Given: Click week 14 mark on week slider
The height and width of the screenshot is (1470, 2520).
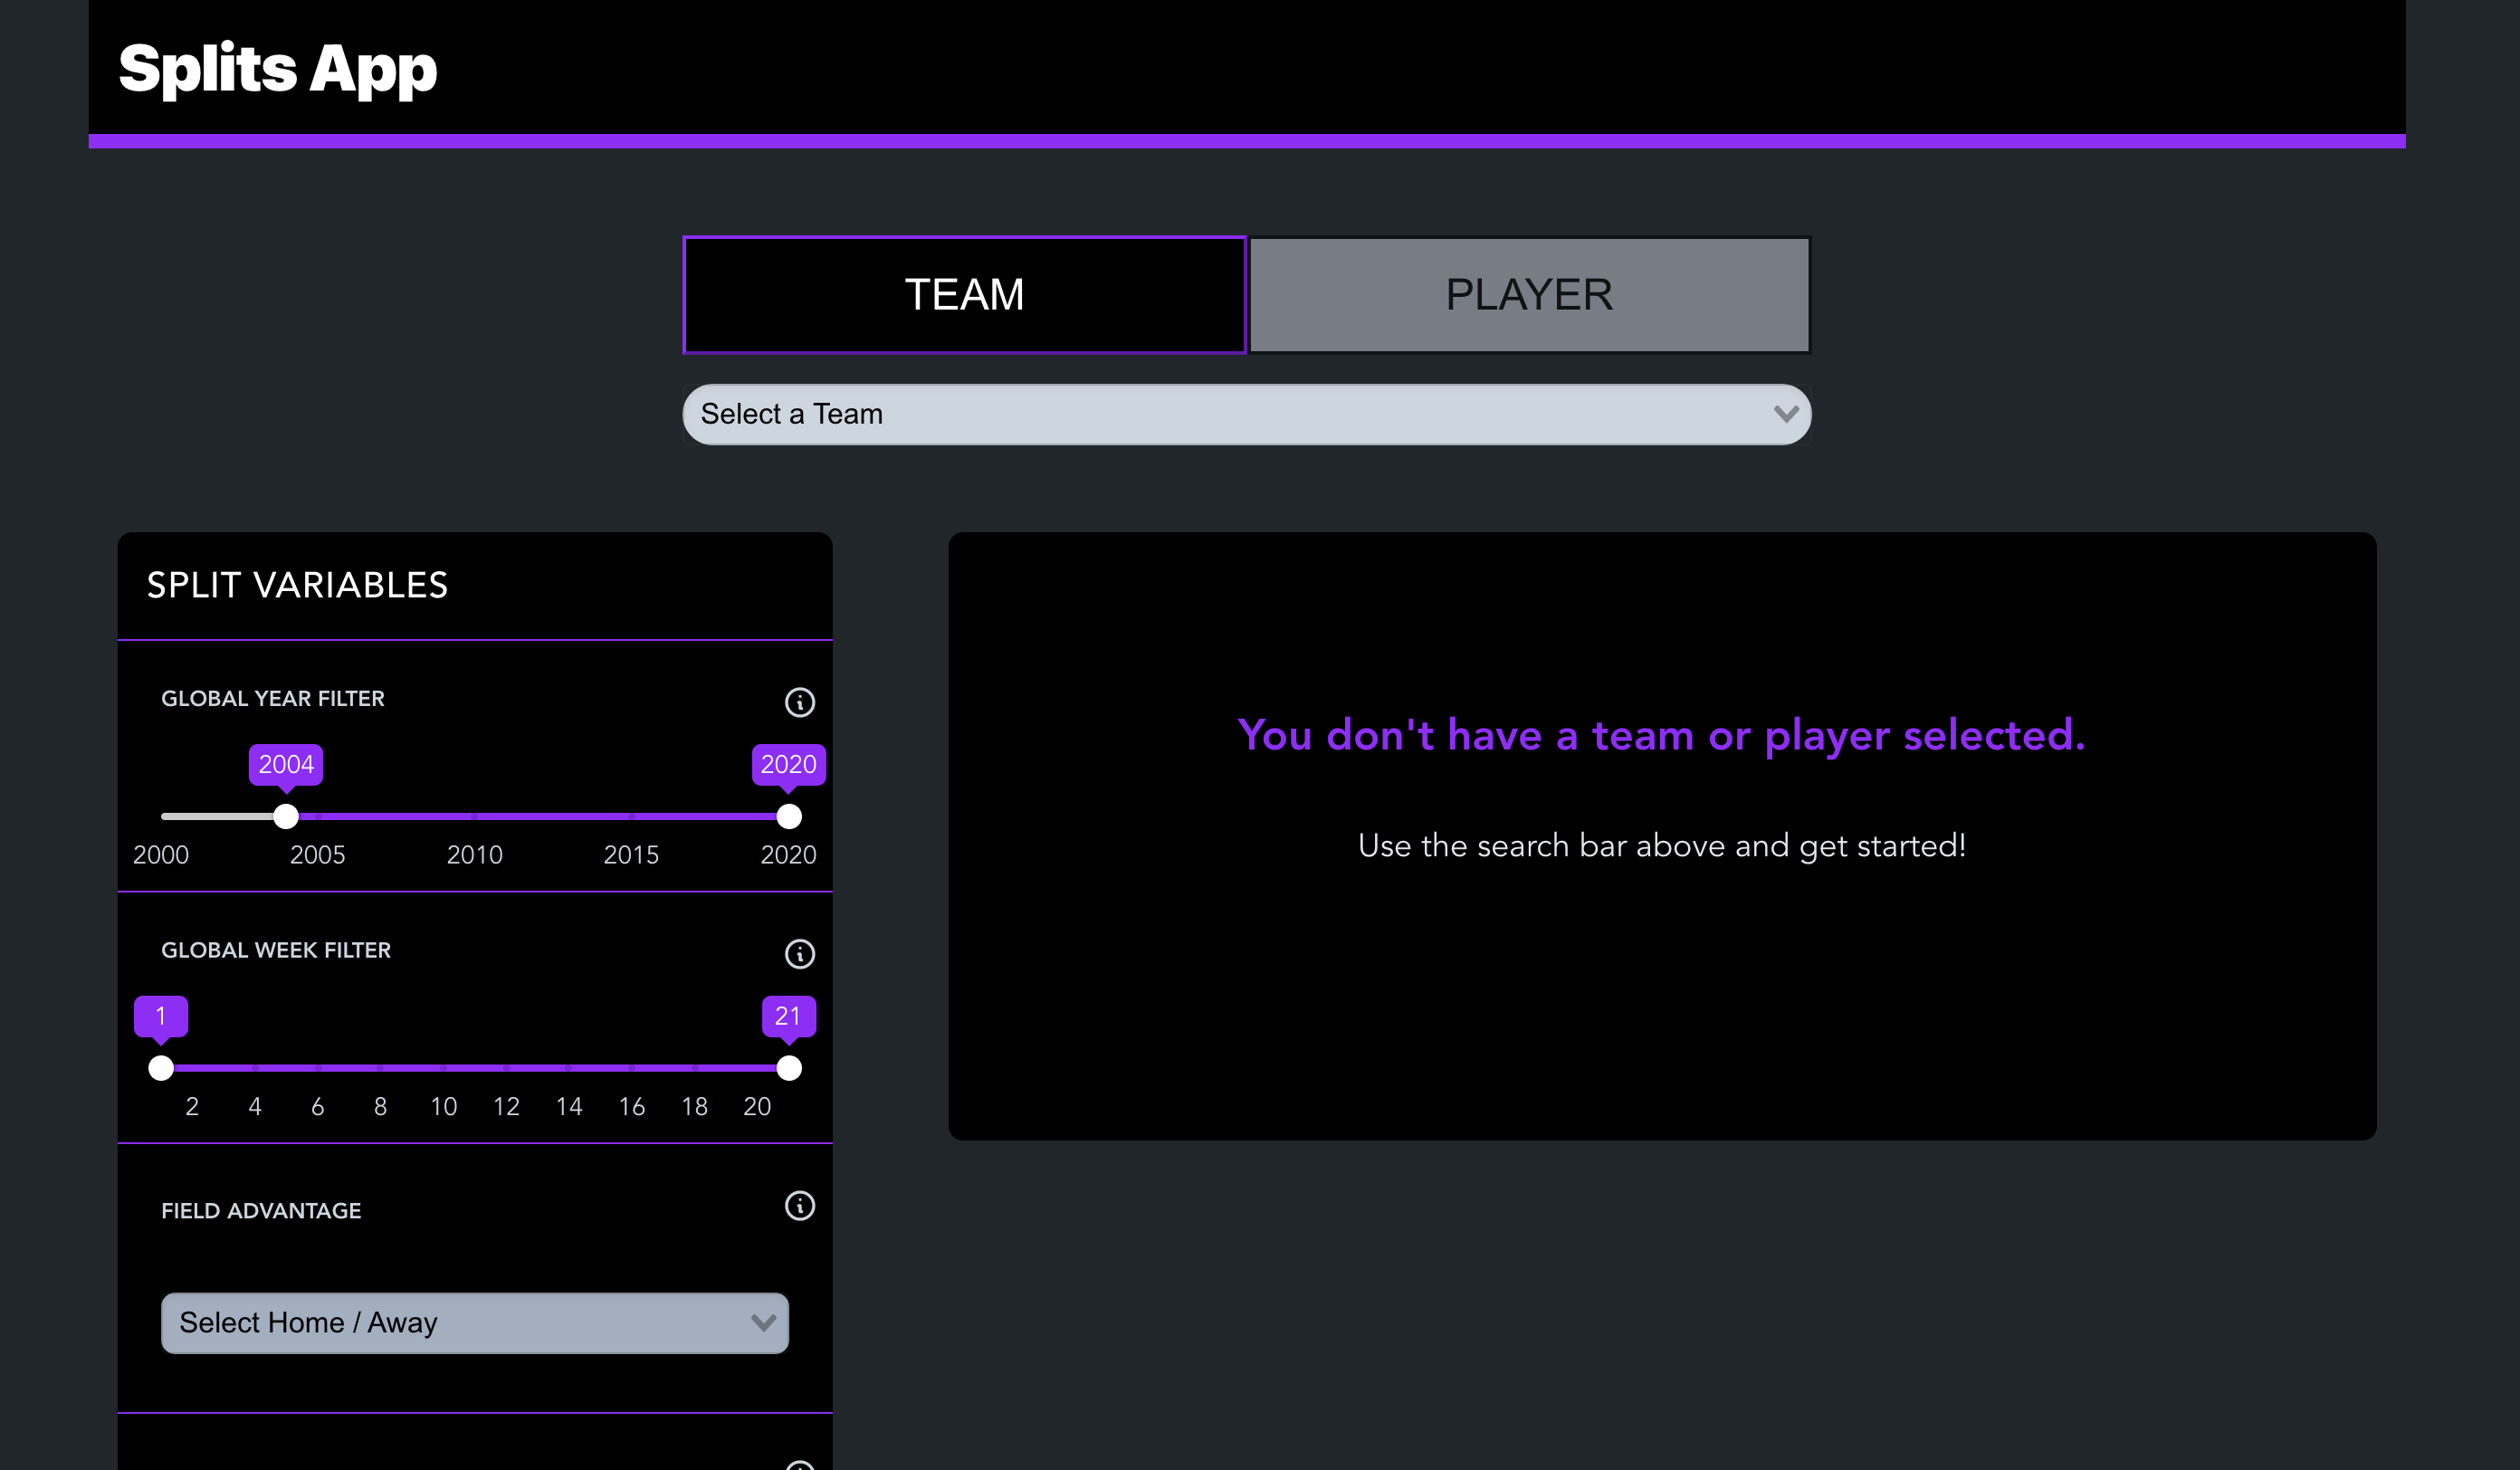Looking at the screenshot, I should coord(569,1106).
